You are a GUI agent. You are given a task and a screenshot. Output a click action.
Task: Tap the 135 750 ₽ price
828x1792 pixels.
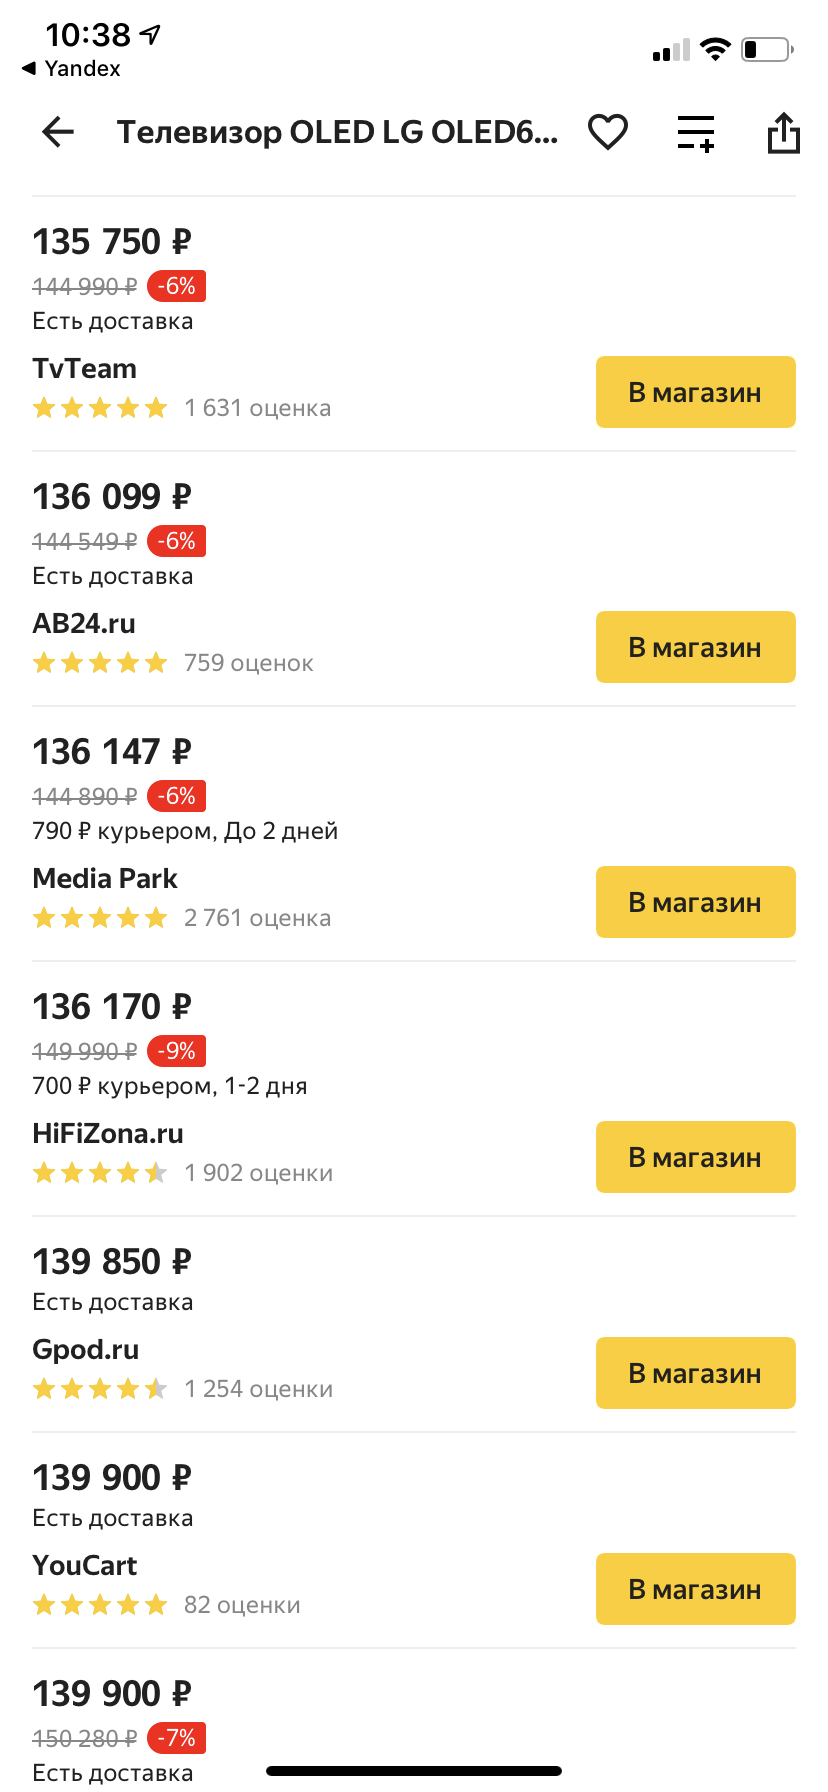pyautogui.click(x=112, y=241)
